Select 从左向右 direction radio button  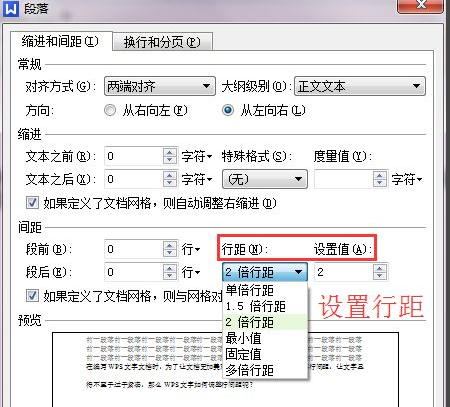(228, 110)
